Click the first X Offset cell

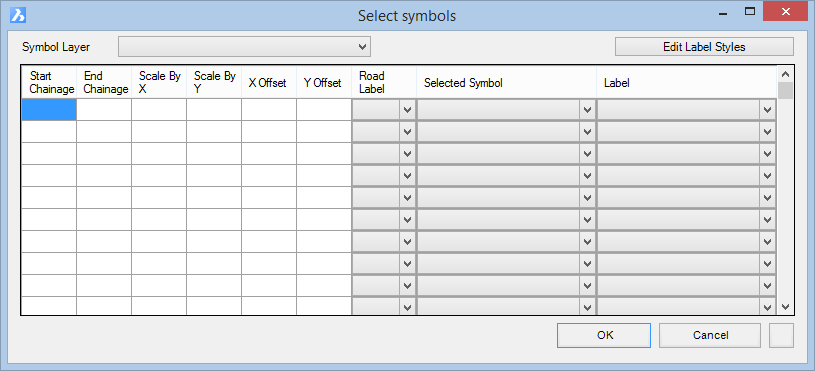[269, 110]
